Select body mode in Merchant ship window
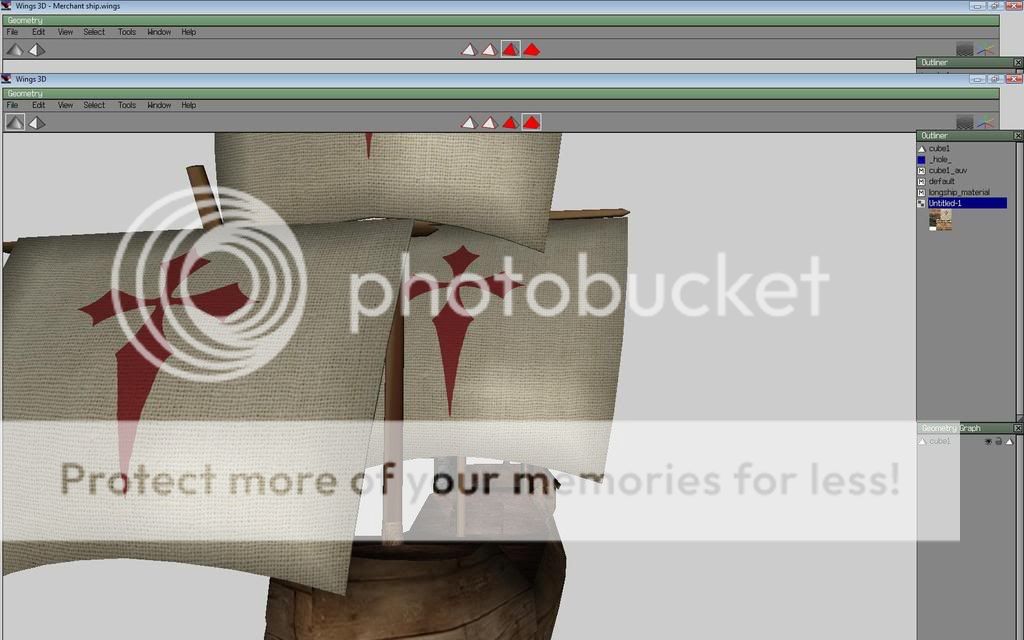Image resolution: width=1024 pixels, height=640 pixels. (531, 49)
